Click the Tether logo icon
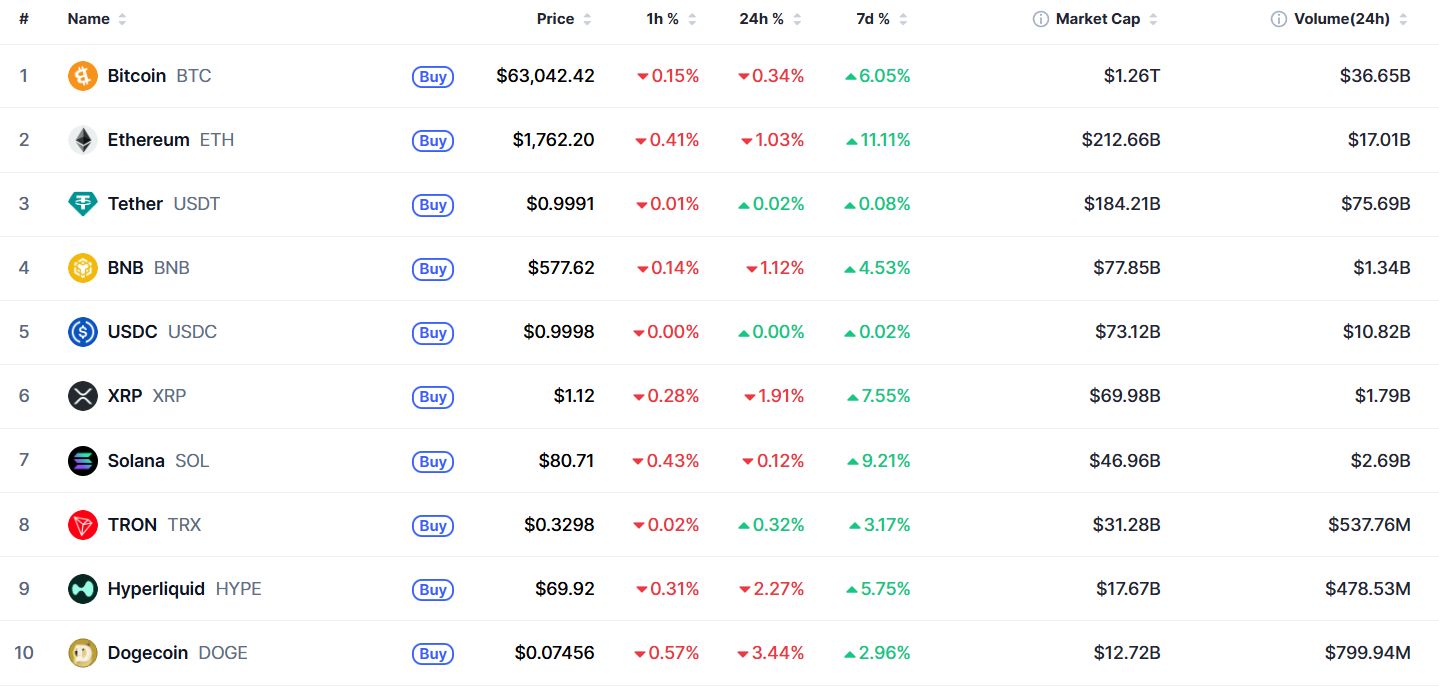 click(x=83, y=204)
